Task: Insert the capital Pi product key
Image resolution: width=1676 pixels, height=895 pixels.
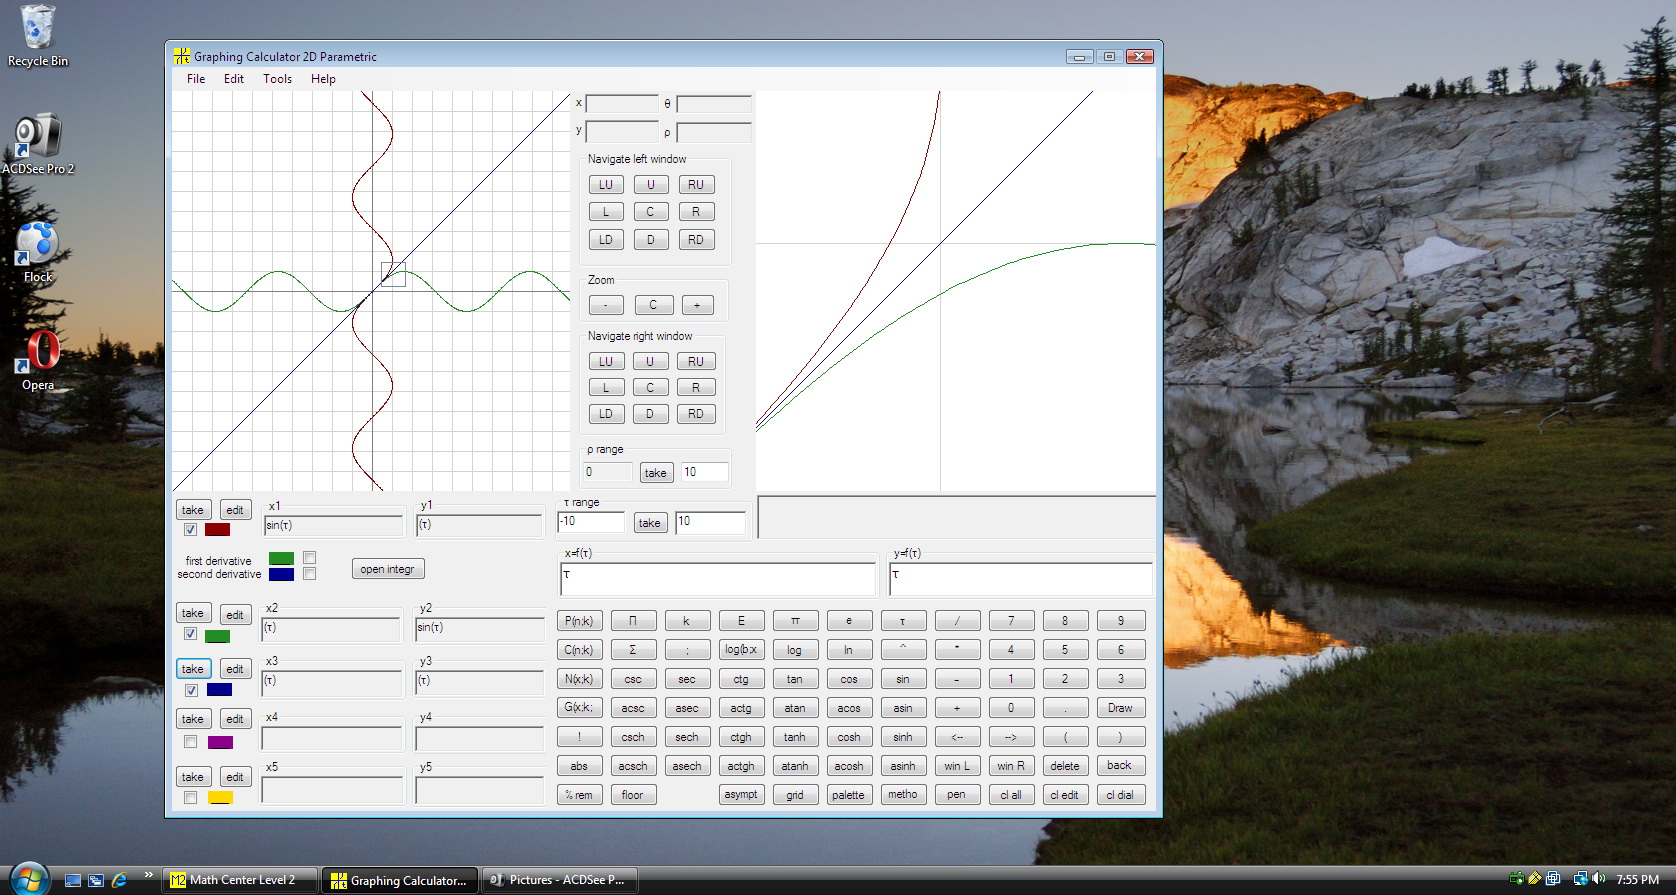Action: point(633,621)
